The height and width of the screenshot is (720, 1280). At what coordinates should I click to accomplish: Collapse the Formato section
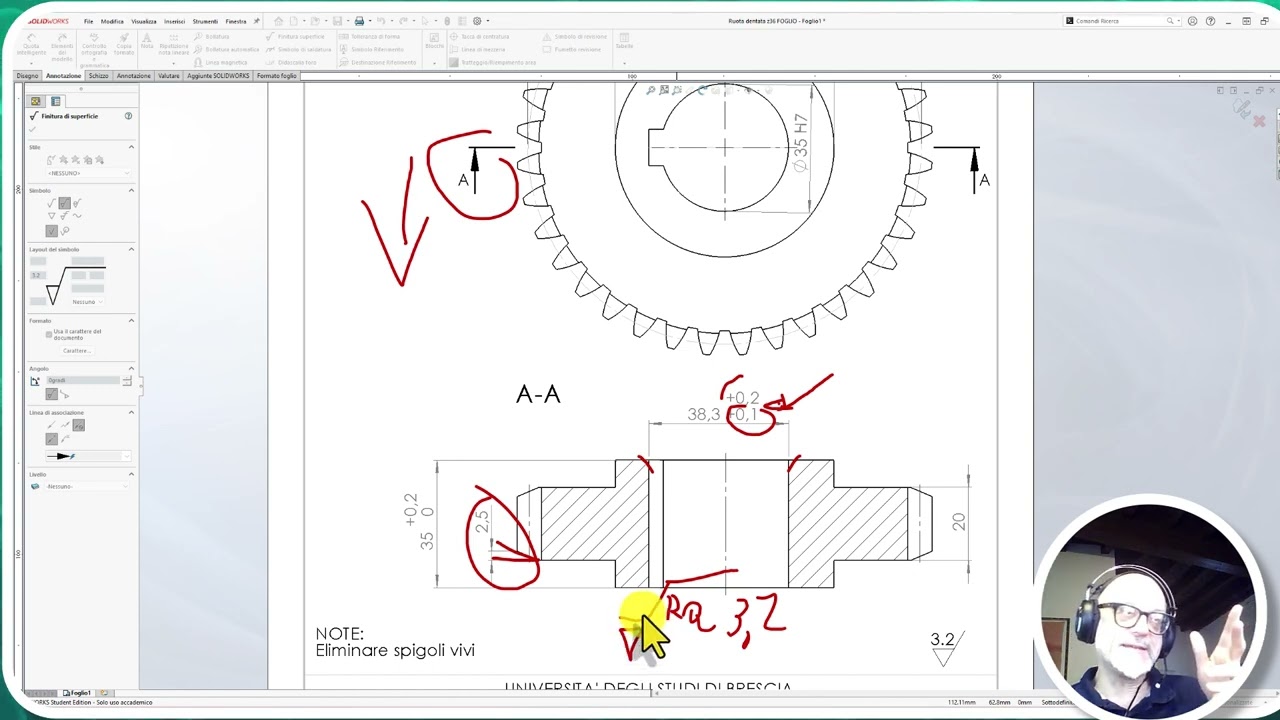tap(131, 321)
